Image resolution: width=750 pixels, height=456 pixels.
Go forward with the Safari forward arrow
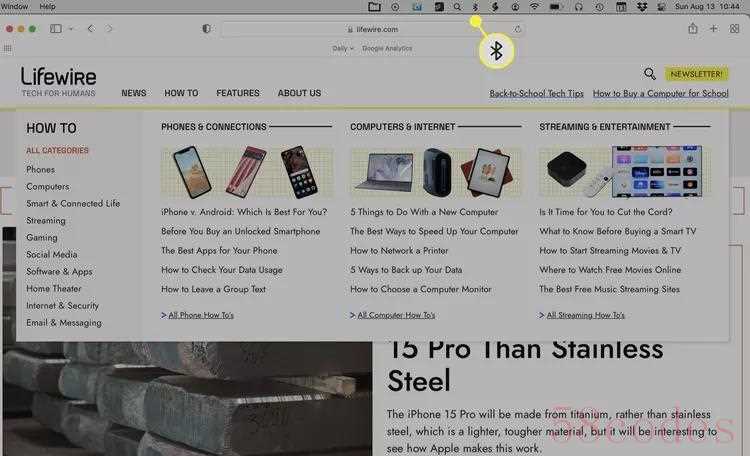109,29
